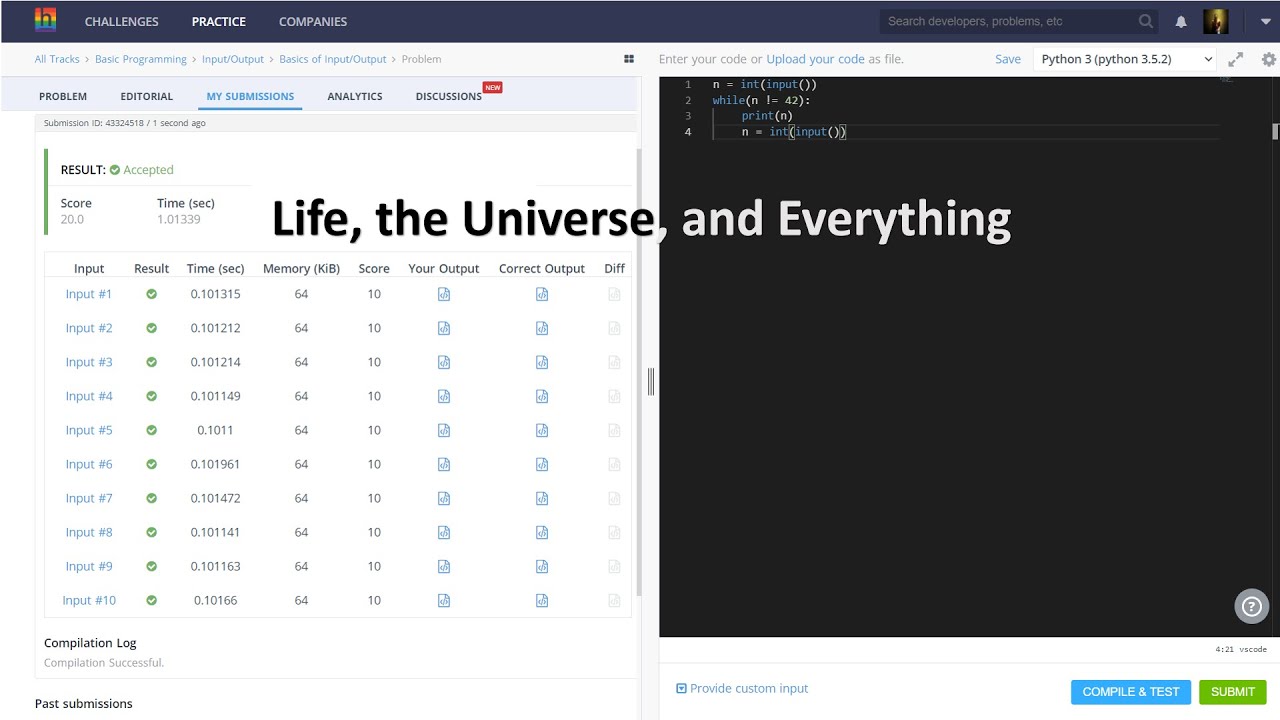Go to Basic Programming breadcrumb
Viewport: 1280px width, 720px height.
[x=141, y=59]
